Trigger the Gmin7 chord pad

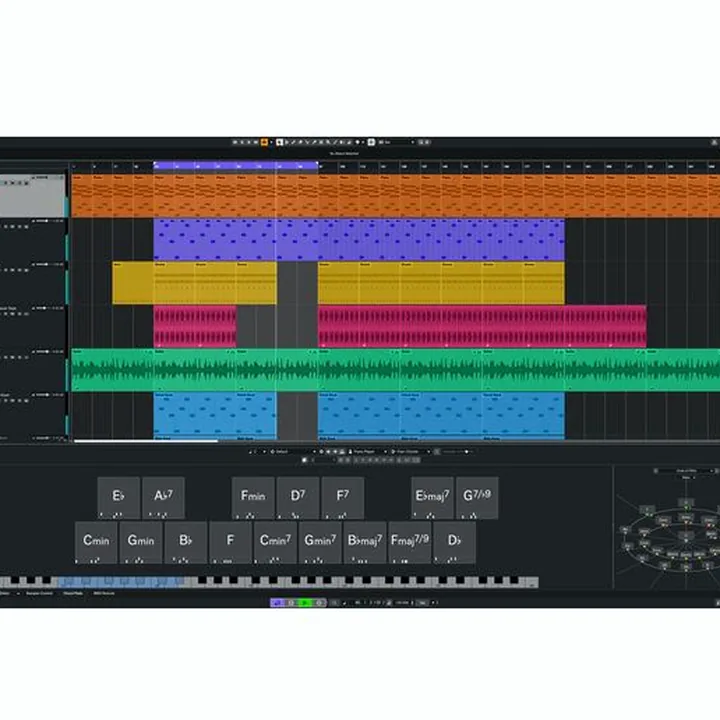[x=321, y=542]
